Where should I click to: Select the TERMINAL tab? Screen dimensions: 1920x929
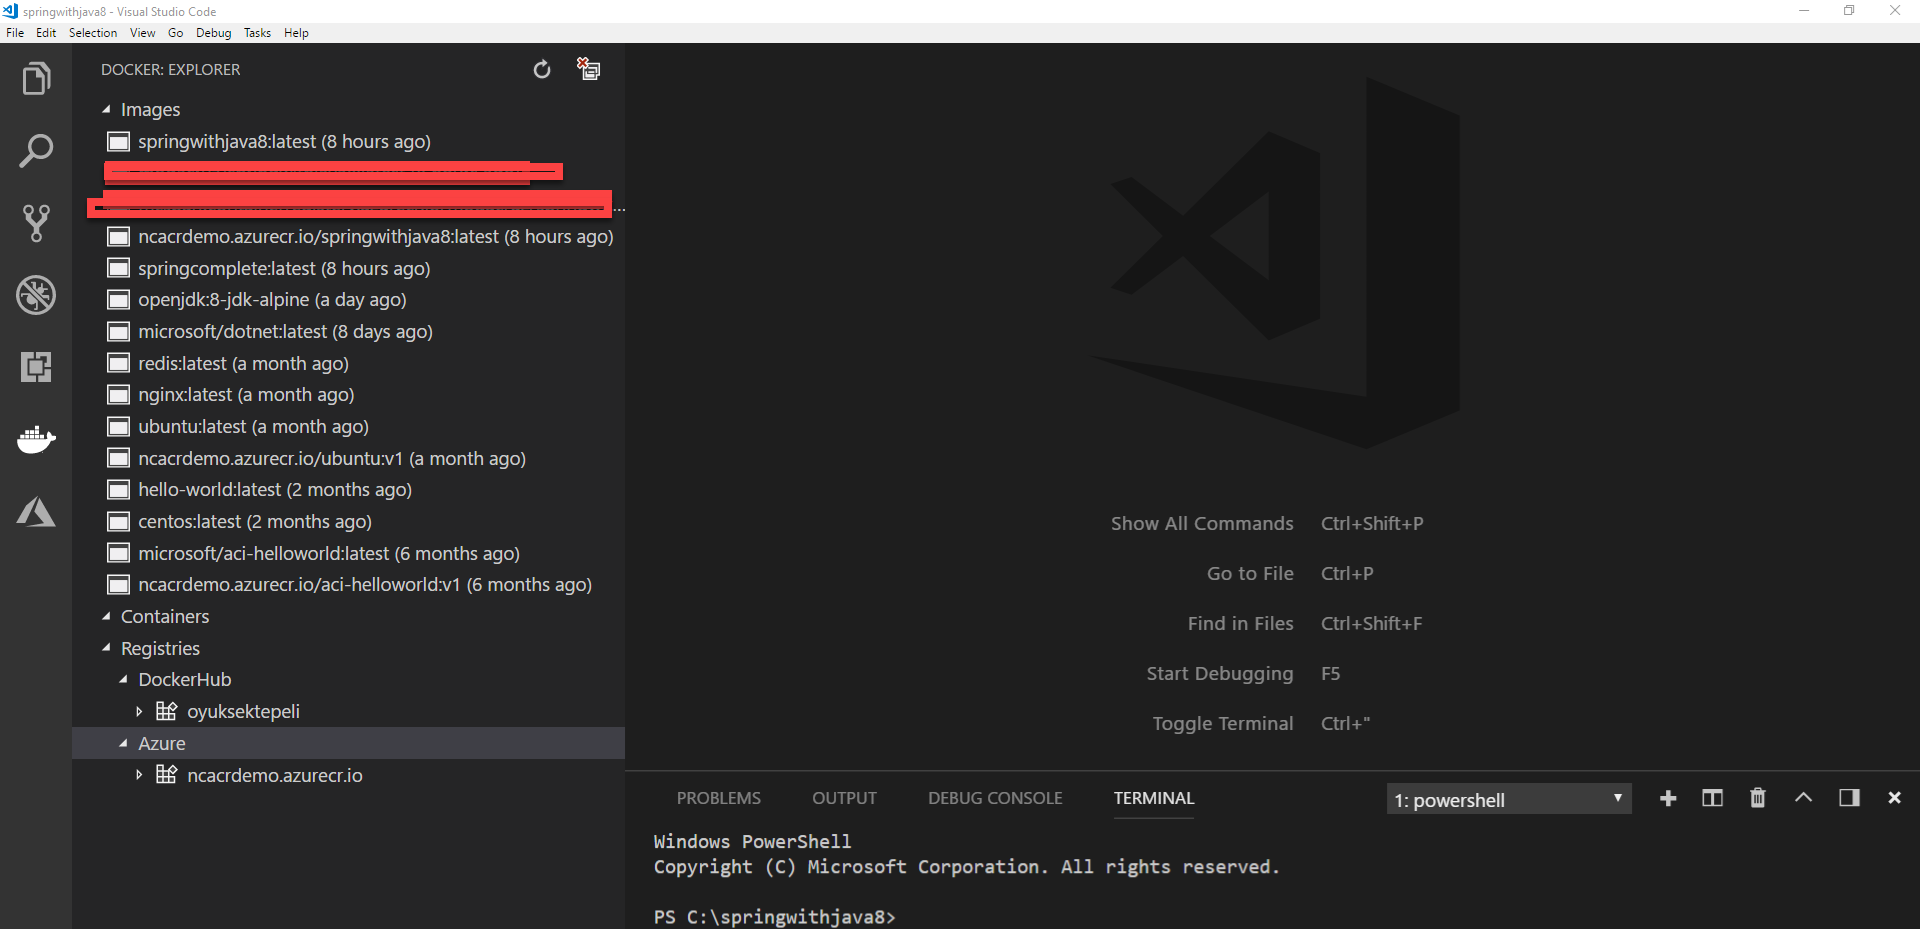coord(1154,798)
